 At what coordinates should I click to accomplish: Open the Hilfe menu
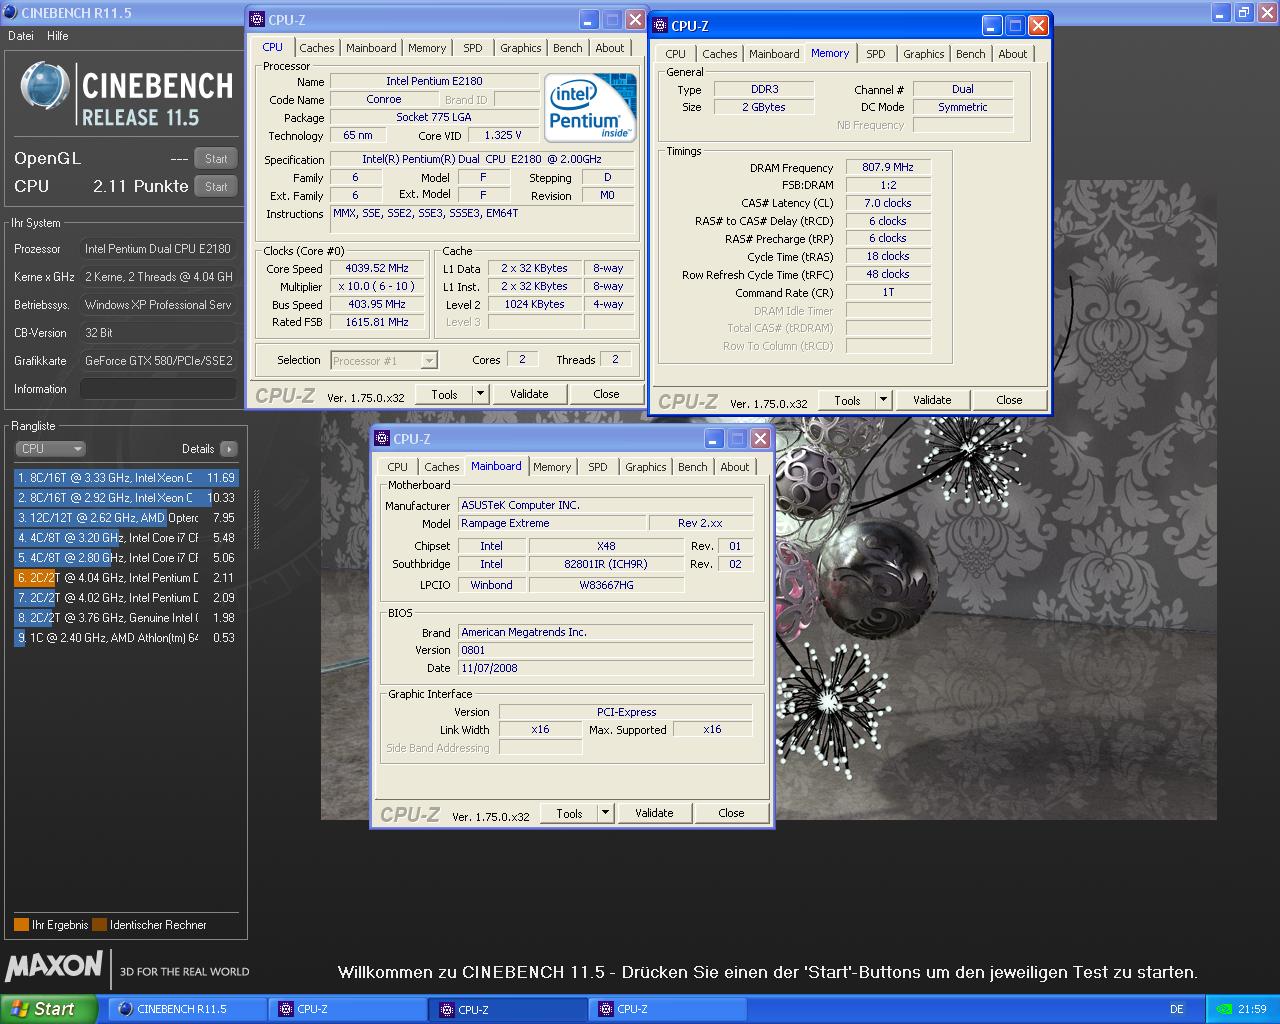[58, 36]
